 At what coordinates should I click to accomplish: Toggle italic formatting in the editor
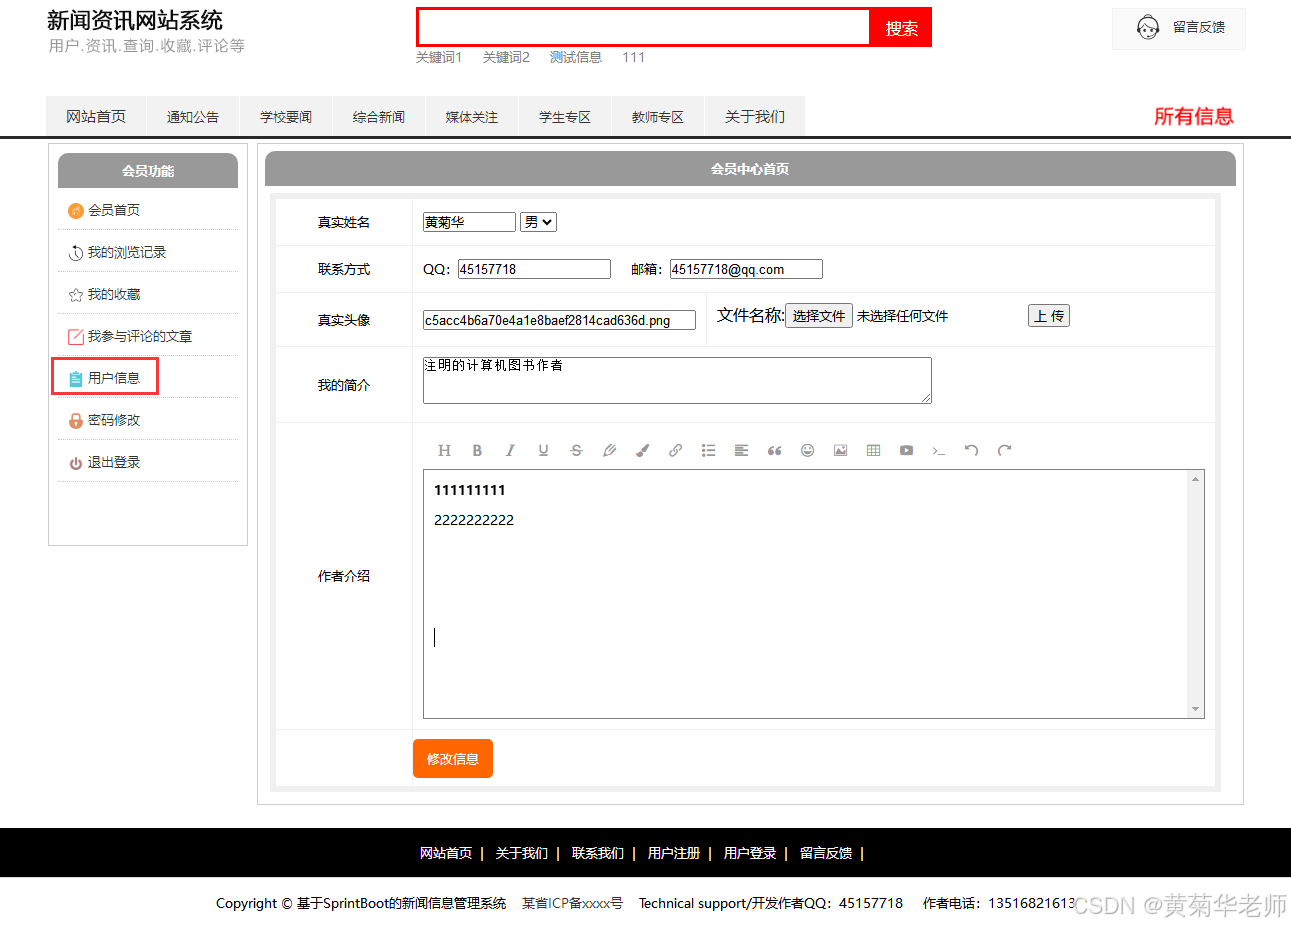pos(510,450)
